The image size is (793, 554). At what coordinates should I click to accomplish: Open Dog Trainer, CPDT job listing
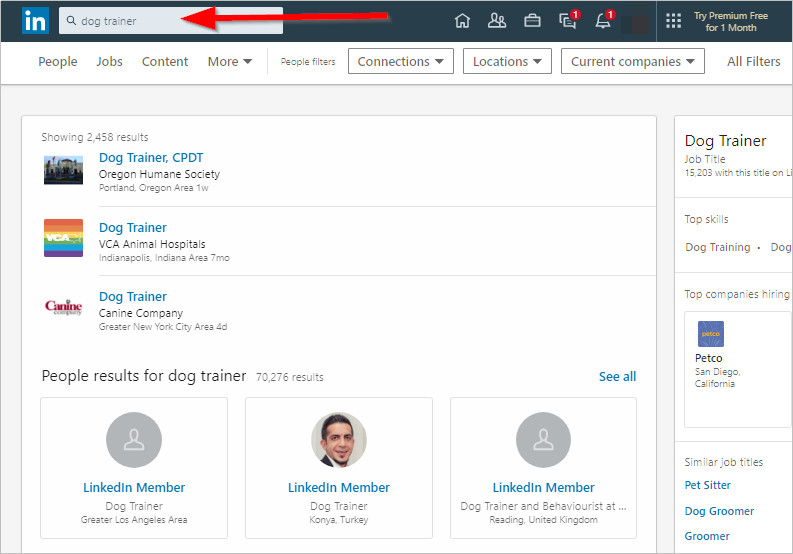coord(151,157)
